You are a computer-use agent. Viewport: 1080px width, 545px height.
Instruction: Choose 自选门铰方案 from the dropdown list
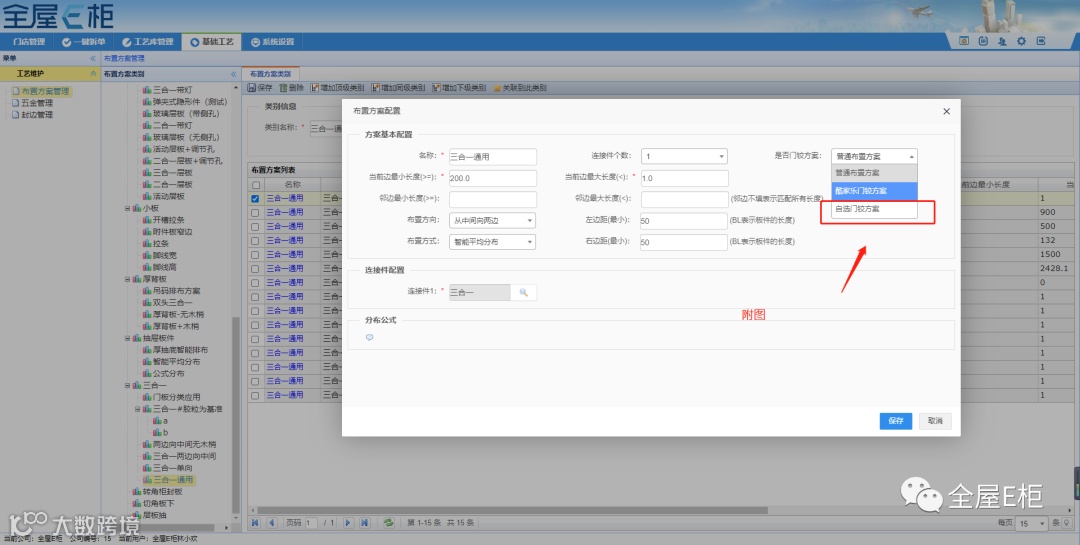click(x=874, y=209)
